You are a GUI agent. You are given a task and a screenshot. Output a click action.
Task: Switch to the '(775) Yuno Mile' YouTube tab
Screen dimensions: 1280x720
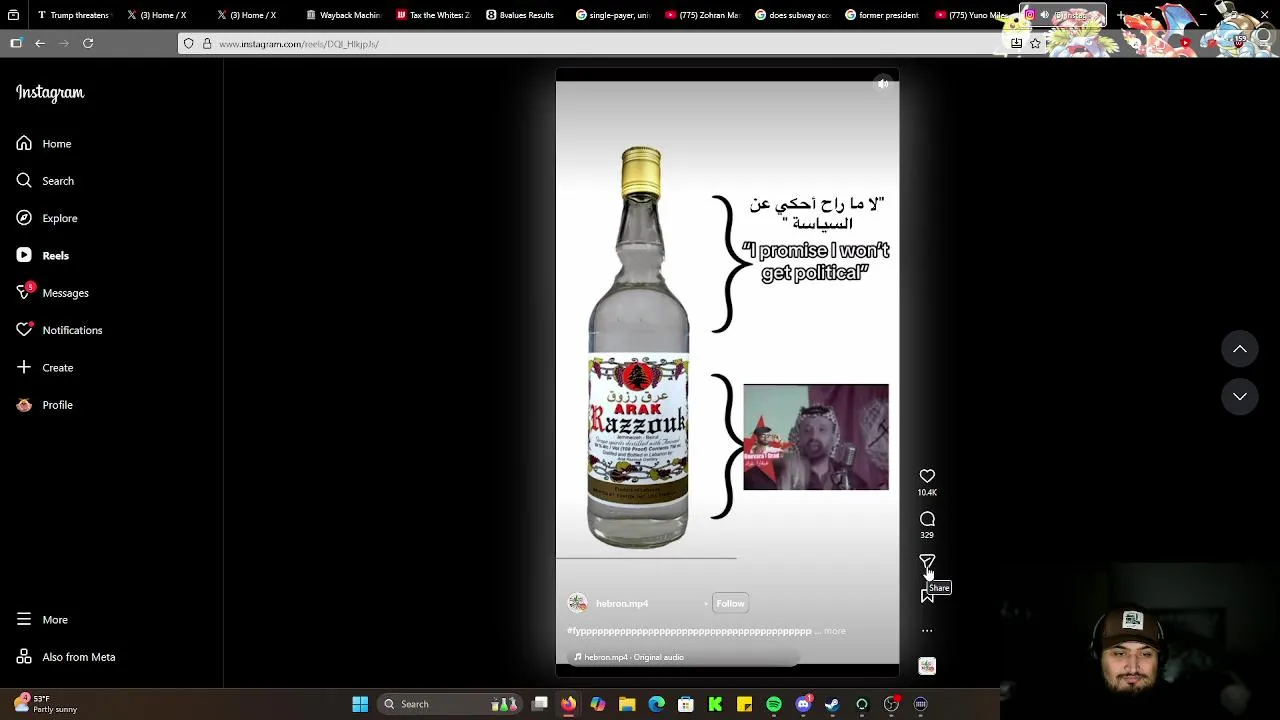972,15
